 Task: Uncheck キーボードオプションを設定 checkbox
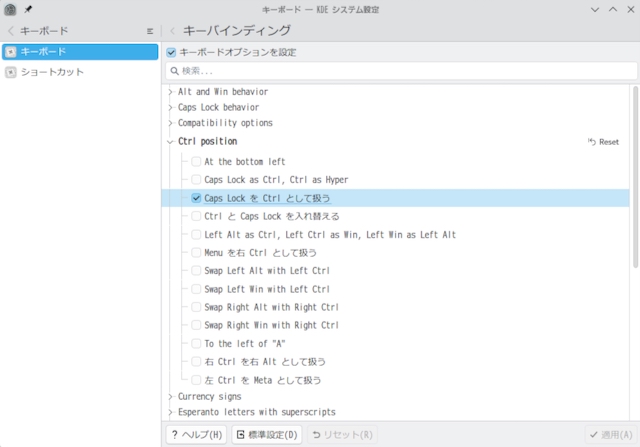coord(172,52)
